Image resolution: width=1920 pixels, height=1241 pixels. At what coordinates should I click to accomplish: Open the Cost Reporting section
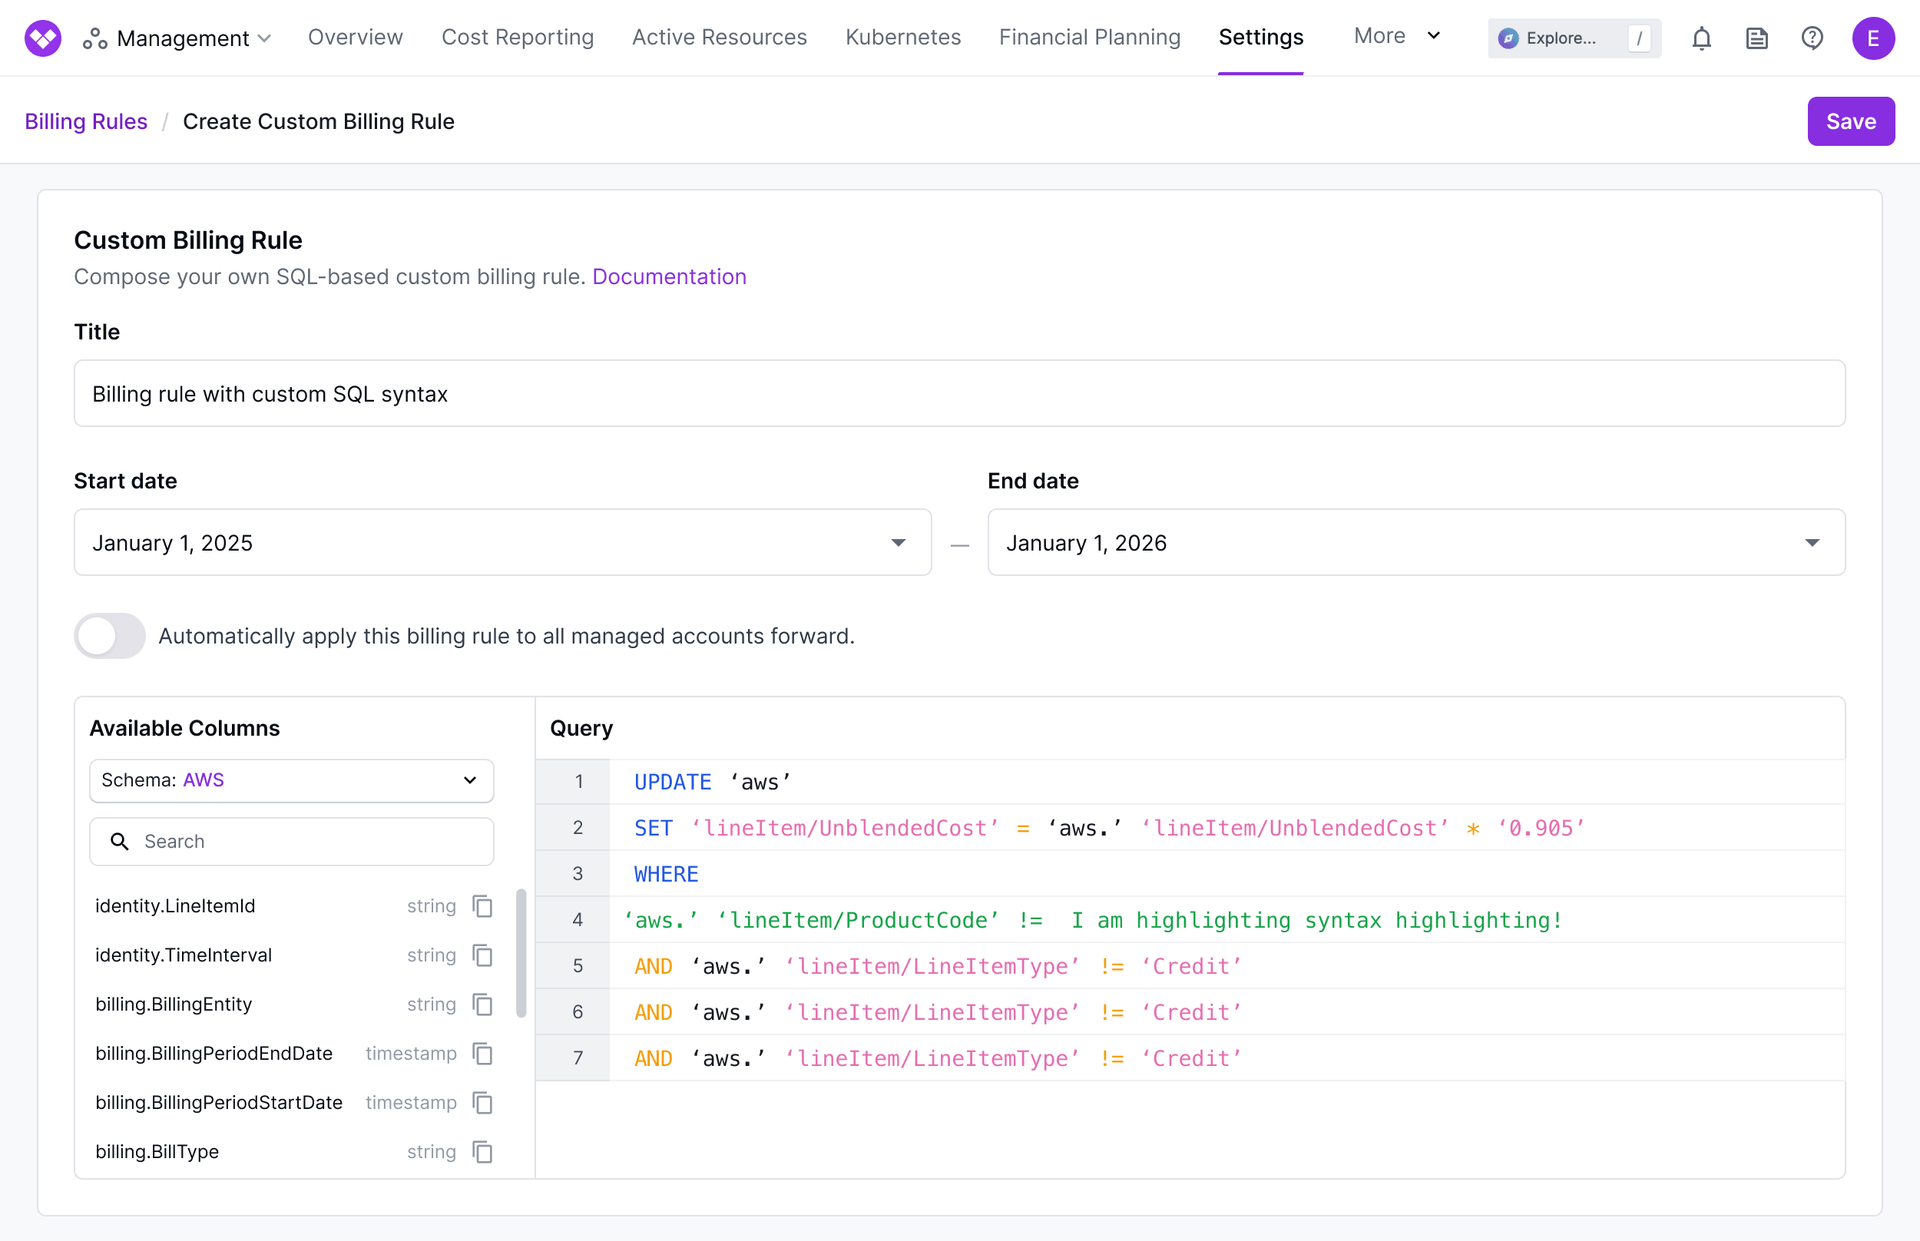coord(517,37)
